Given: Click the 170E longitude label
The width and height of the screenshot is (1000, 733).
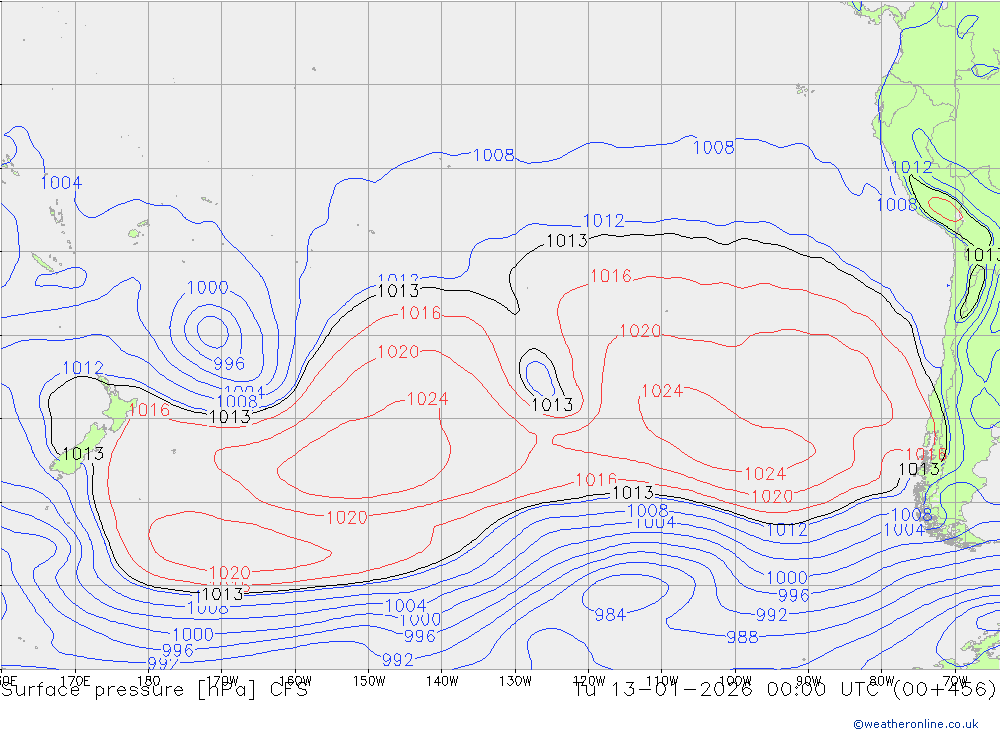Looking at the screenshot, I should pos(75,680).
